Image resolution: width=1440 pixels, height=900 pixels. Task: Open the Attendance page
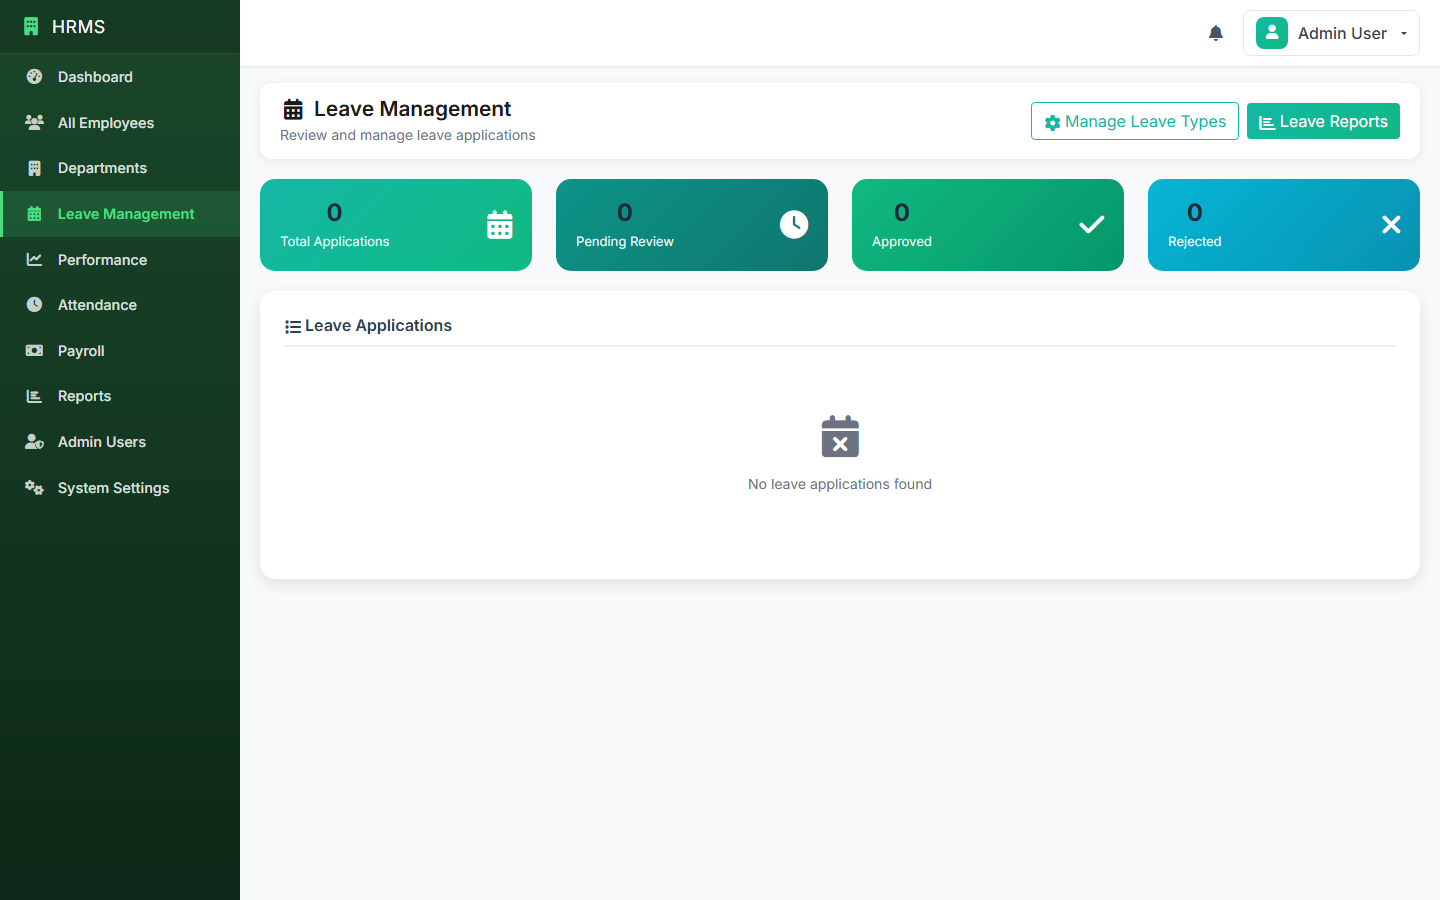pyautogui.click(x=120, y=305)
